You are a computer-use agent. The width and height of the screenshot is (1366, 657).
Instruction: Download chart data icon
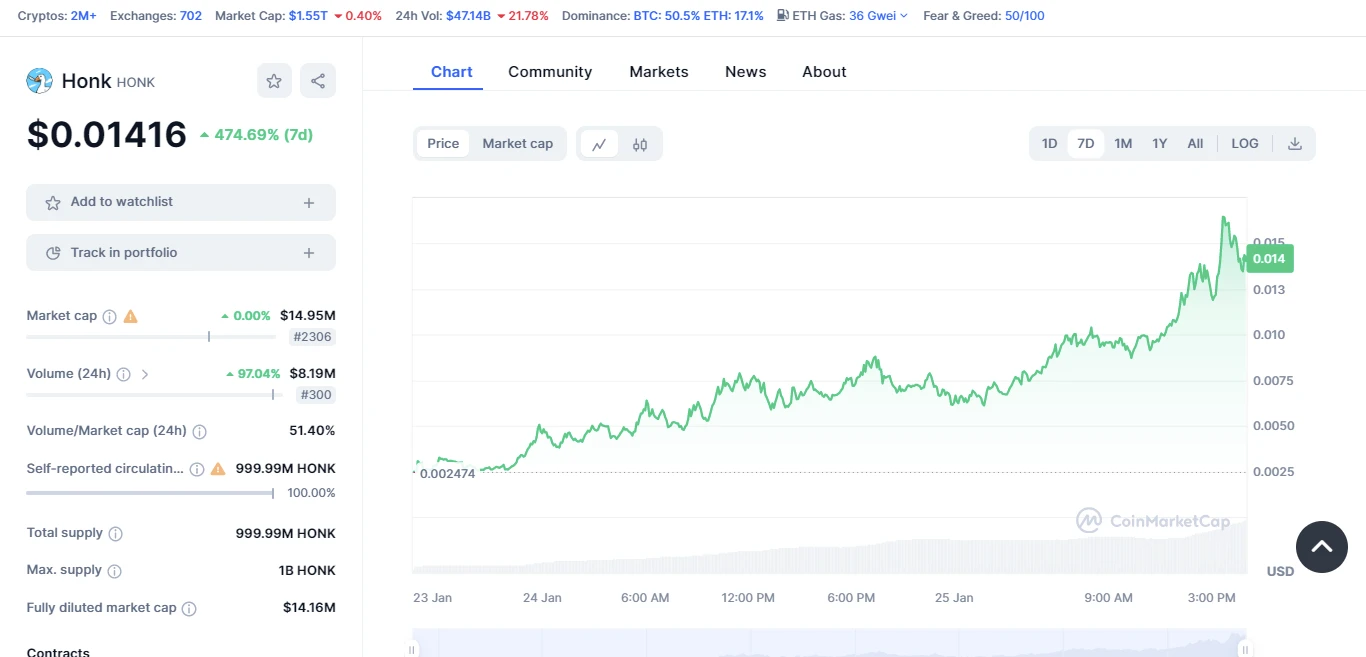(x=1295, y=144)
